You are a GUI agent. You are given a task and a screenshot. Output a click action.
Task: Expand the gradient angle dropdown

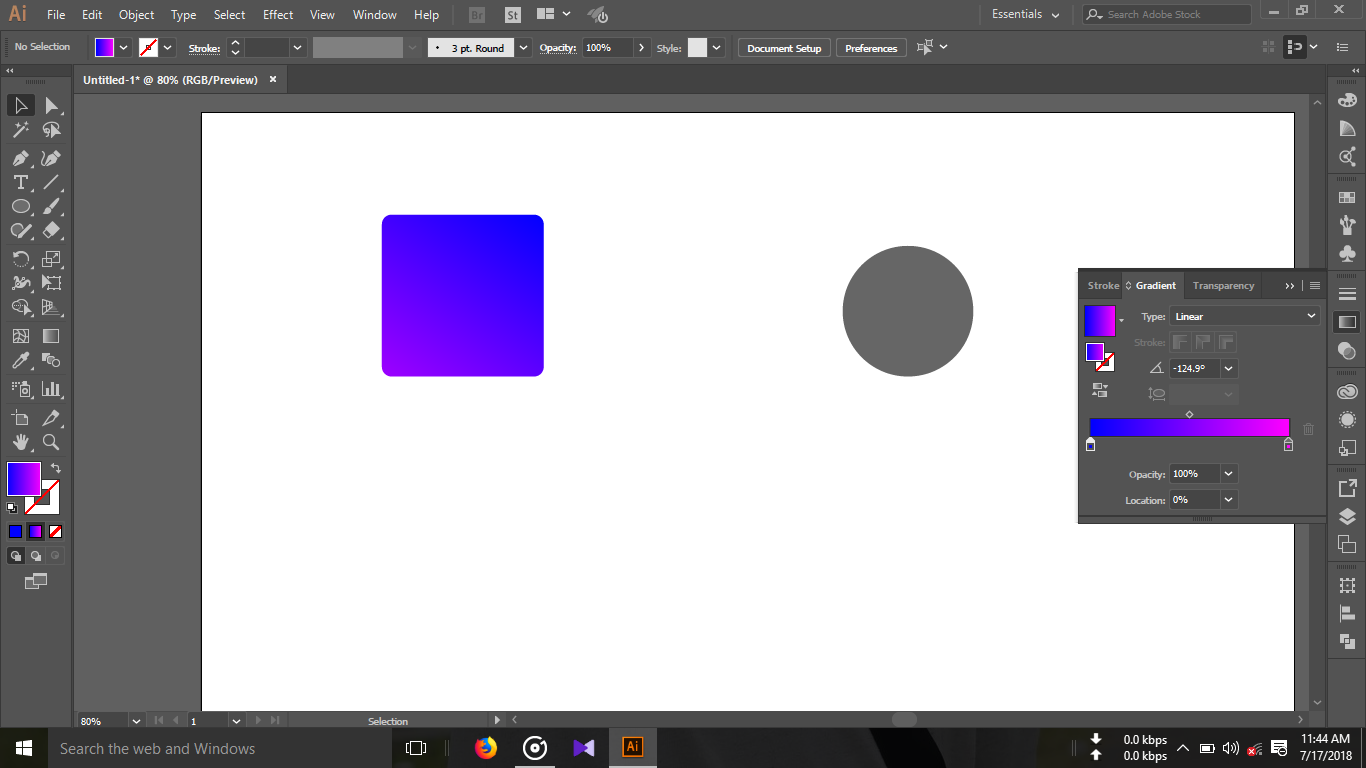[1229, 368]
